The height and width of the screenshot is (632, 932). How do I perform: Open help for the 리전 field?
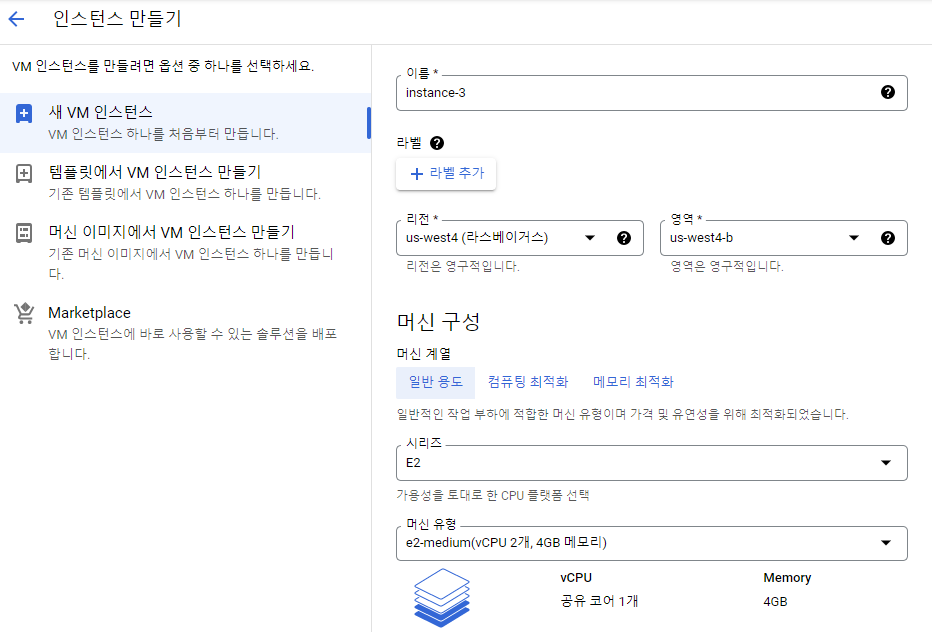(x=624, y=238)
